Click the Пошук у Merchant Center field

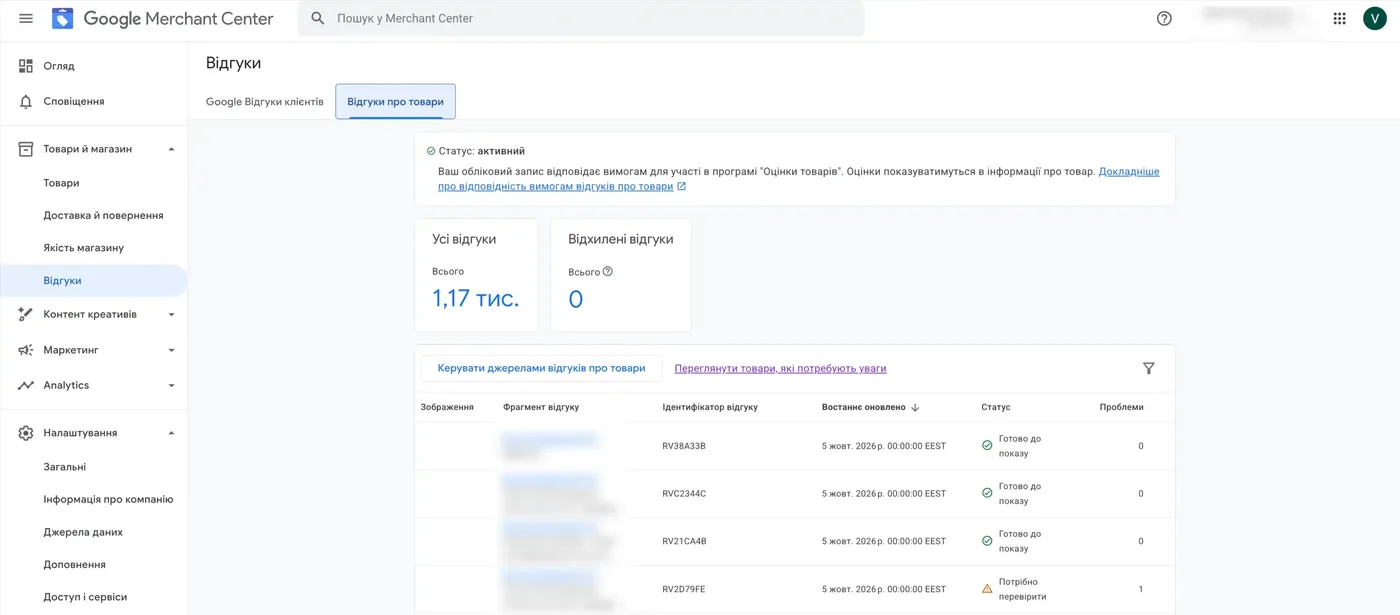coord(581,18)
